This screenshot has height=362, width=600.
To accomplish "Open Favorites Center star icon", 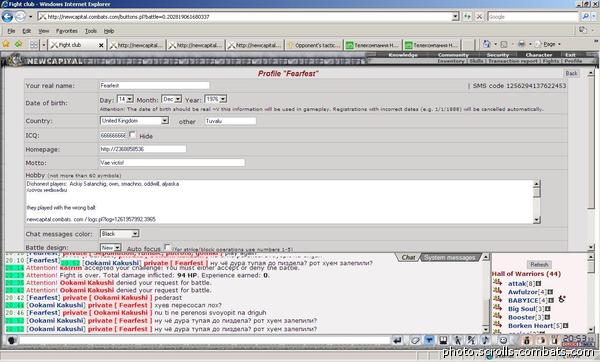I will click(x=6, y=44).
